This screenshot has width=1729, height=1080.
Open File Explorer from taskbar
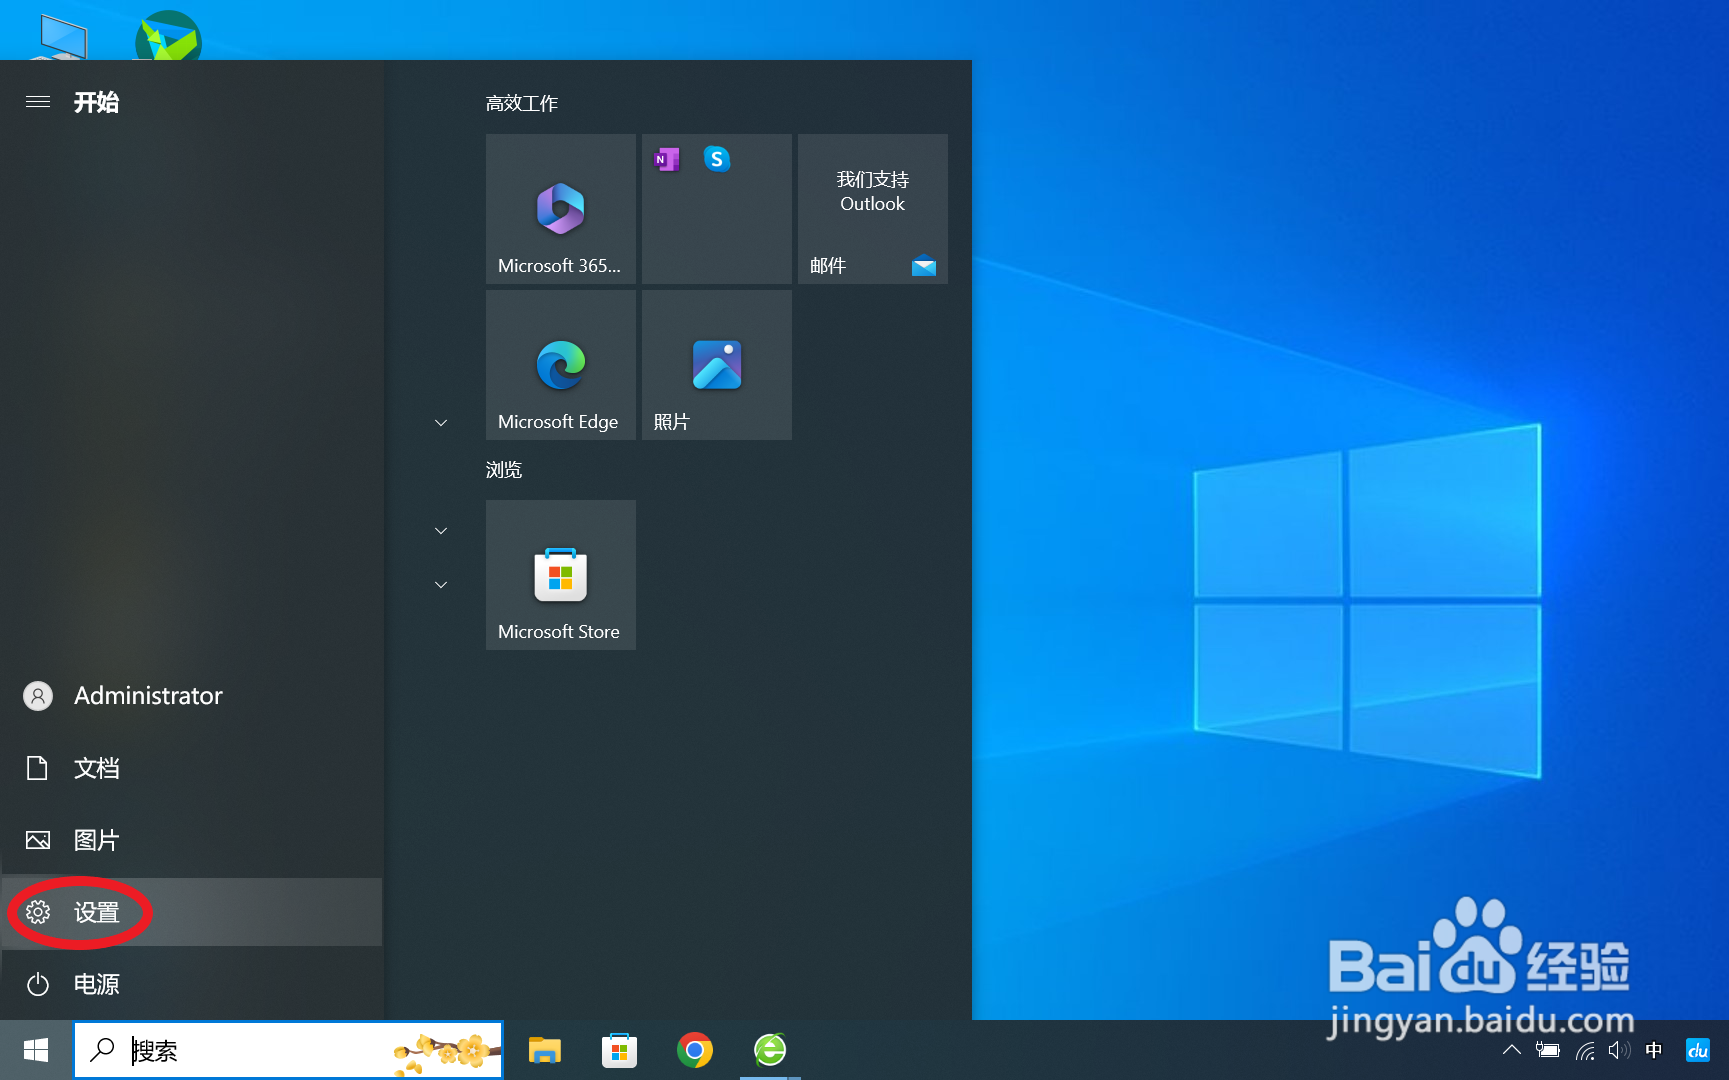pos(545,1050)
